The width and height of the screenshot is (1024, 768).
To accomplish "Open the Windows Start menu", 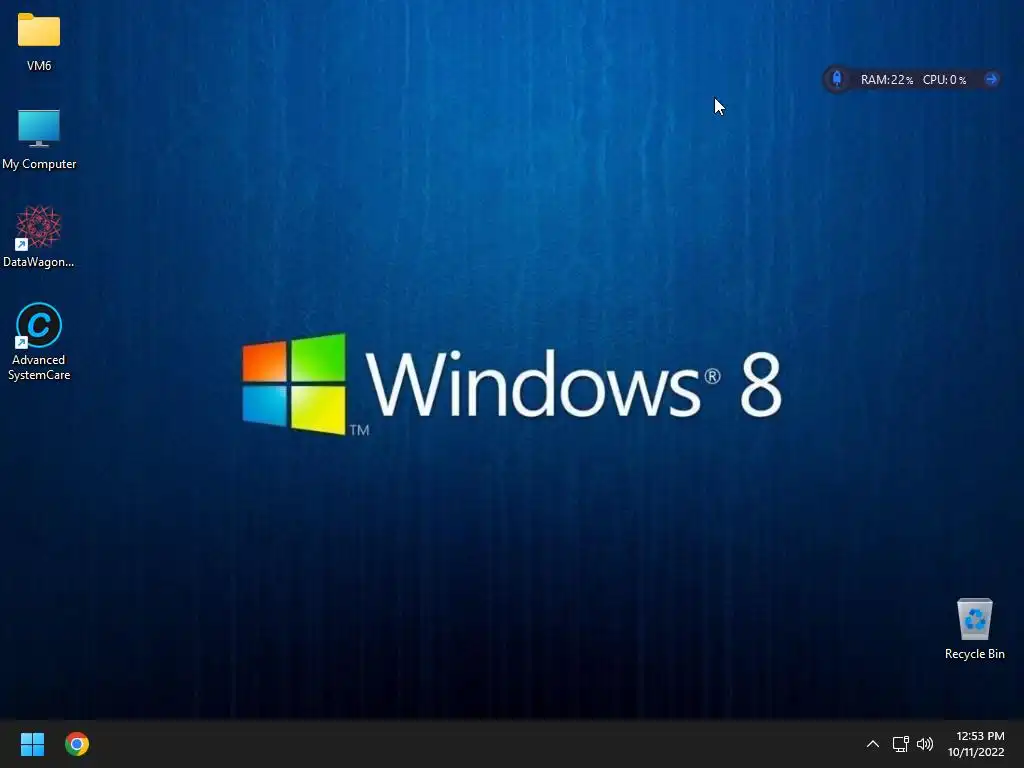I will coord(32,744).
